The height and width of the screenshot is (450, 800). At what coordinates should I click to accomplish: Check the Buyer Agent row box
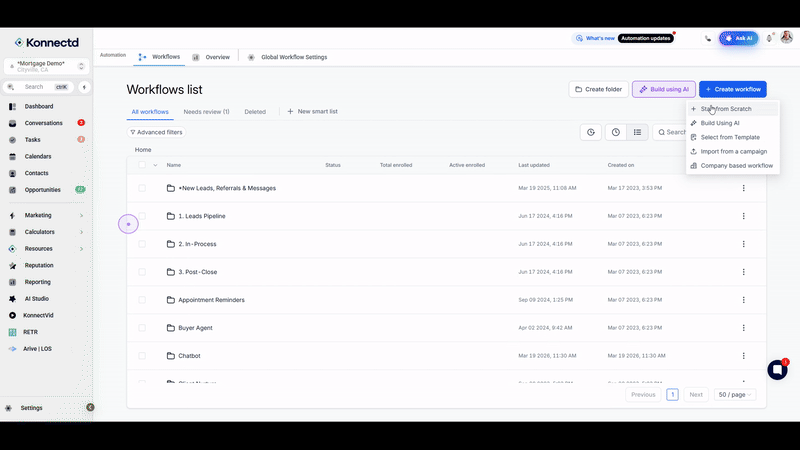pos(142,328)
